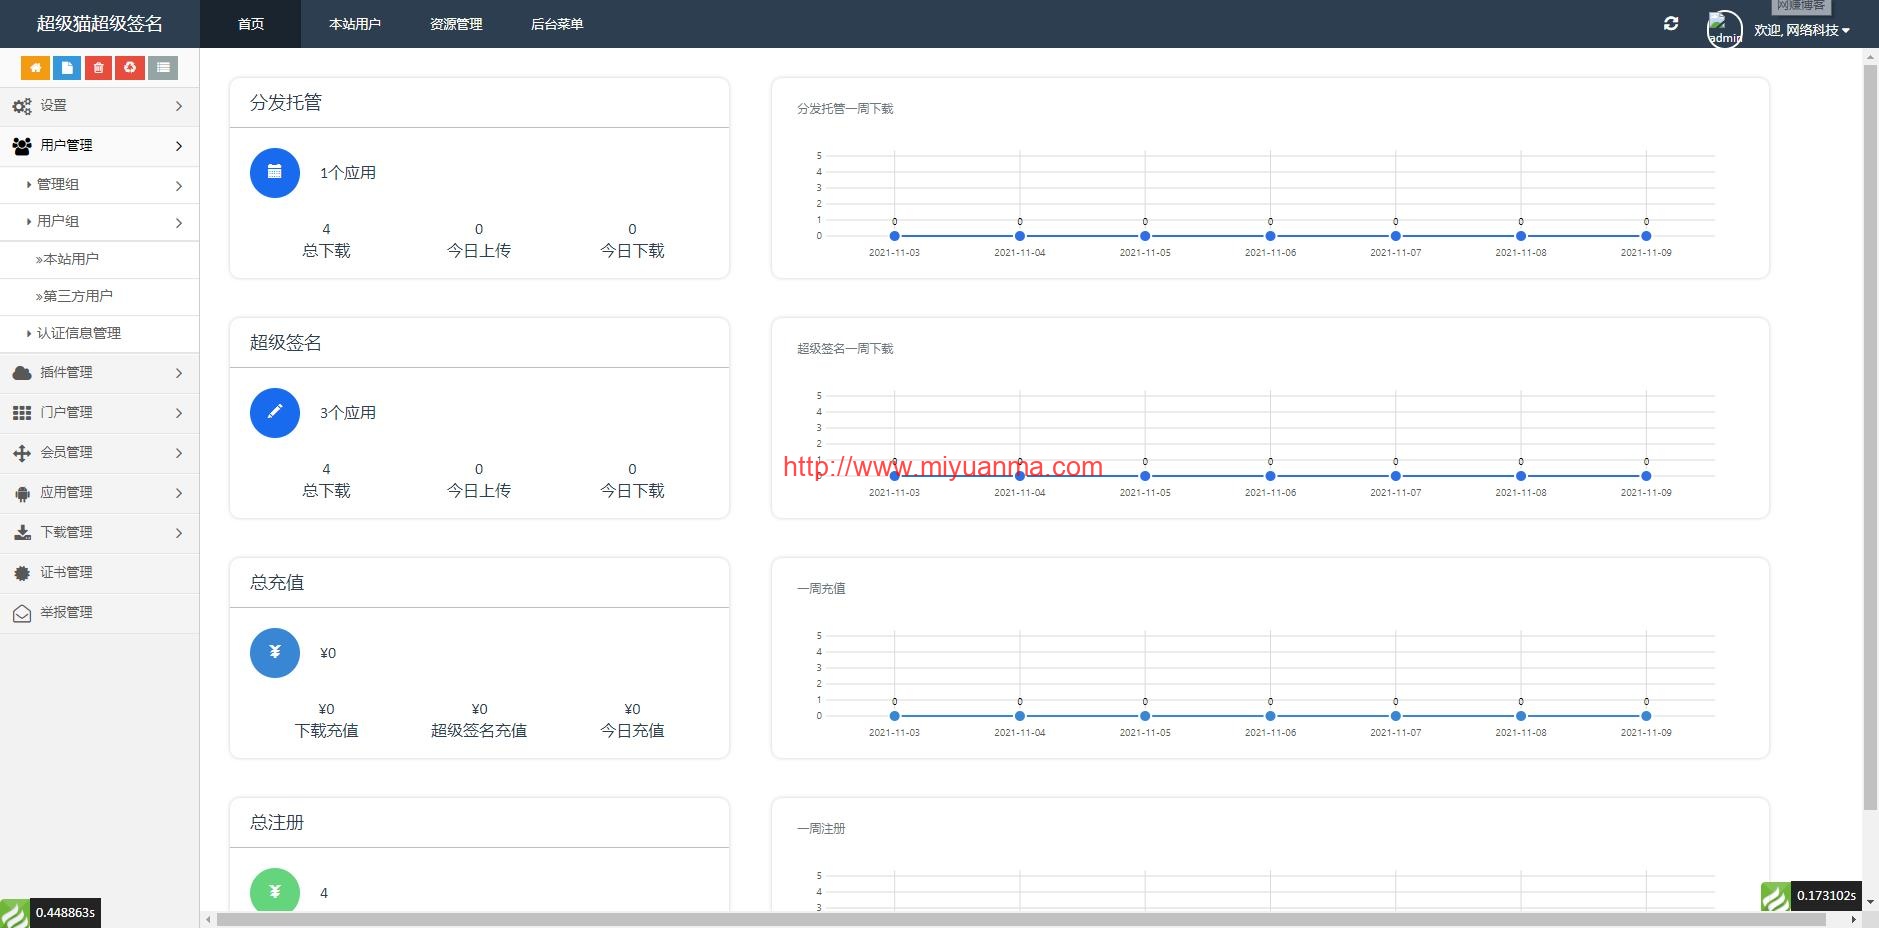Expand the 管理组 submenu chevron

(179, 186)
